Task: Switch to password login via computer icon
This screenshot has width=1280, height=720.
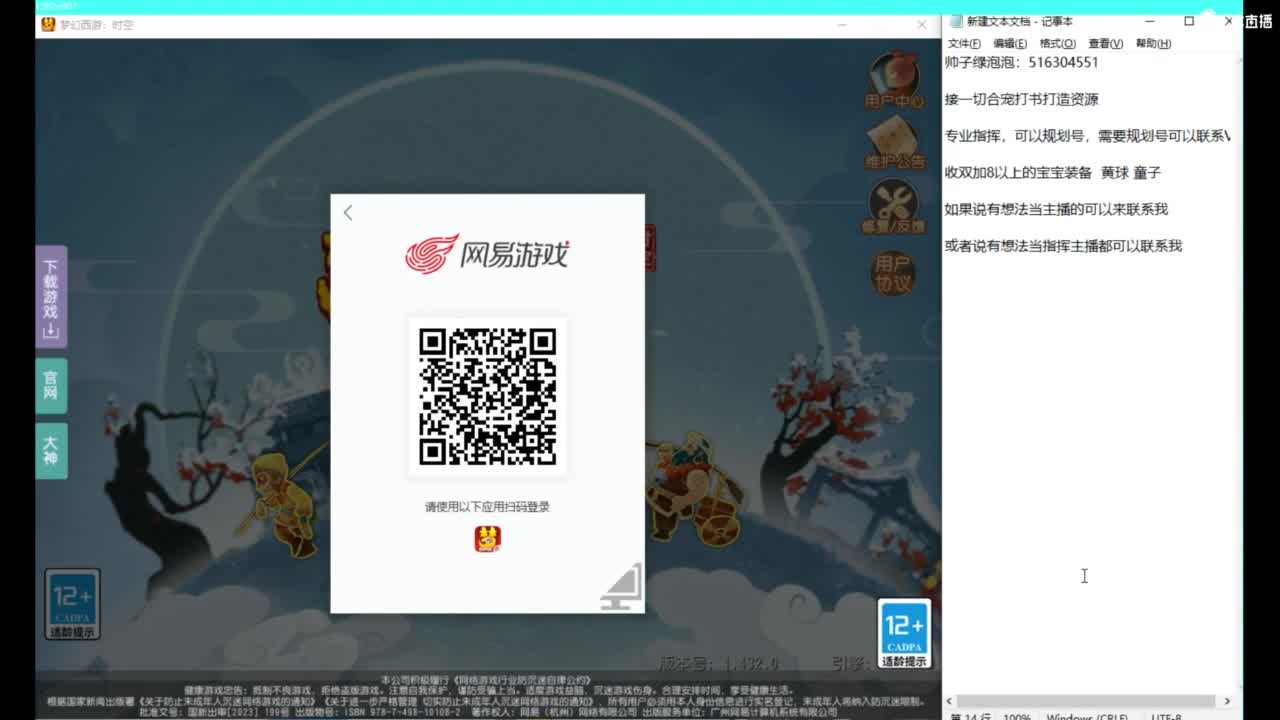Action: (621, 588)
